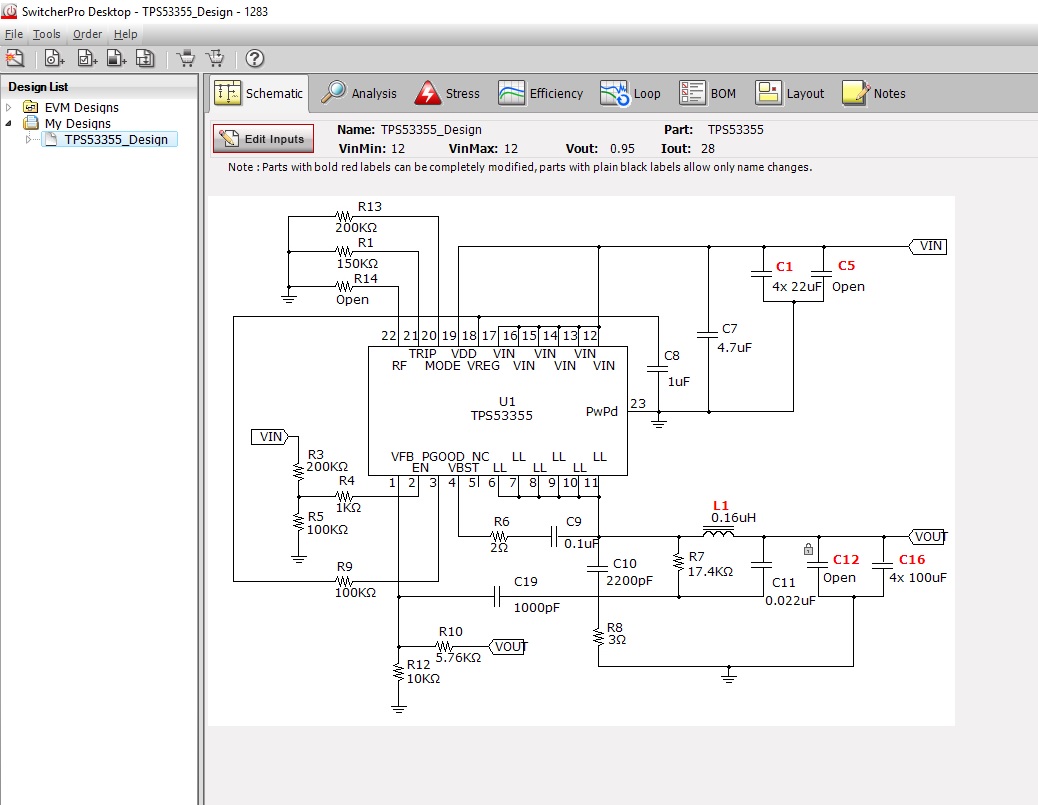
Task: Switch to the Schematic tab
Action: pyautogui.click(x=259, y=93)
